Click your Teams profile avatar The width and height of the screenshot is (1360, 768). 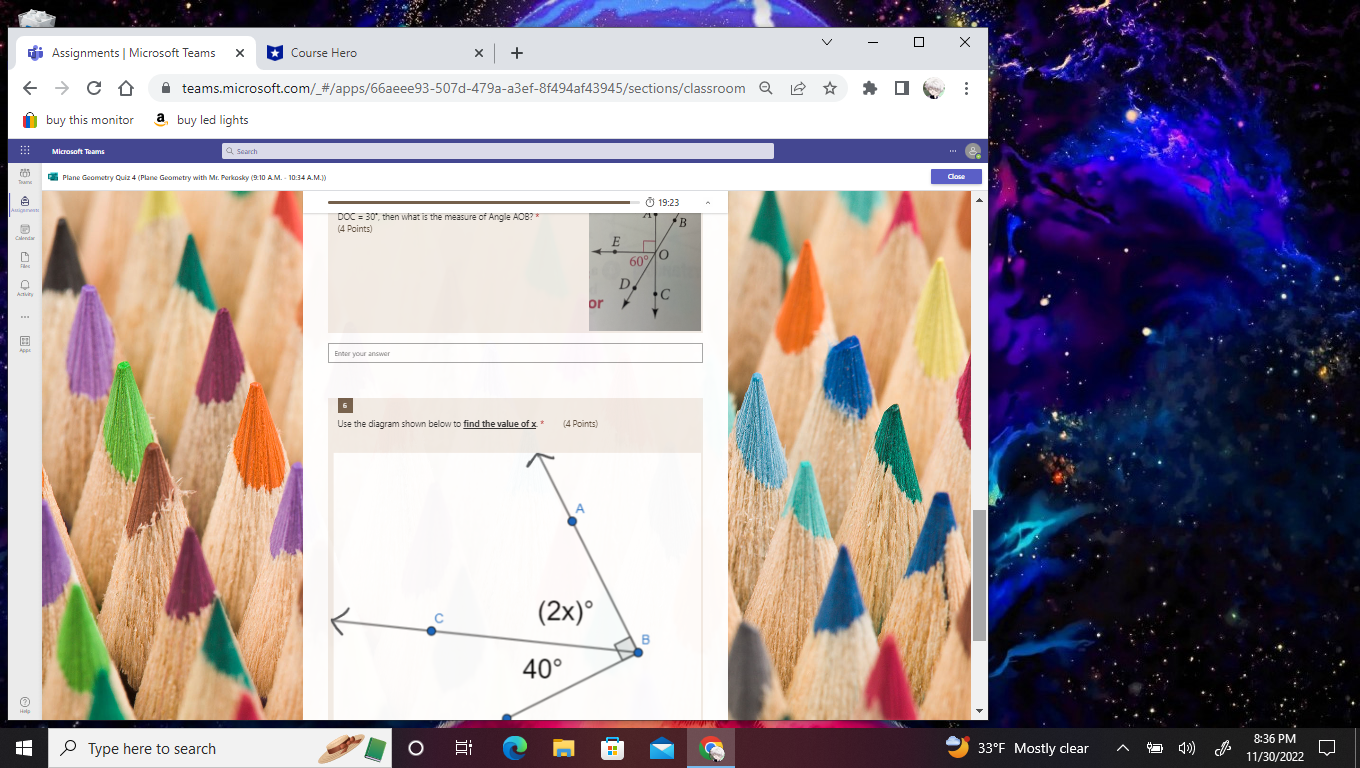click(x=972, y=151)
